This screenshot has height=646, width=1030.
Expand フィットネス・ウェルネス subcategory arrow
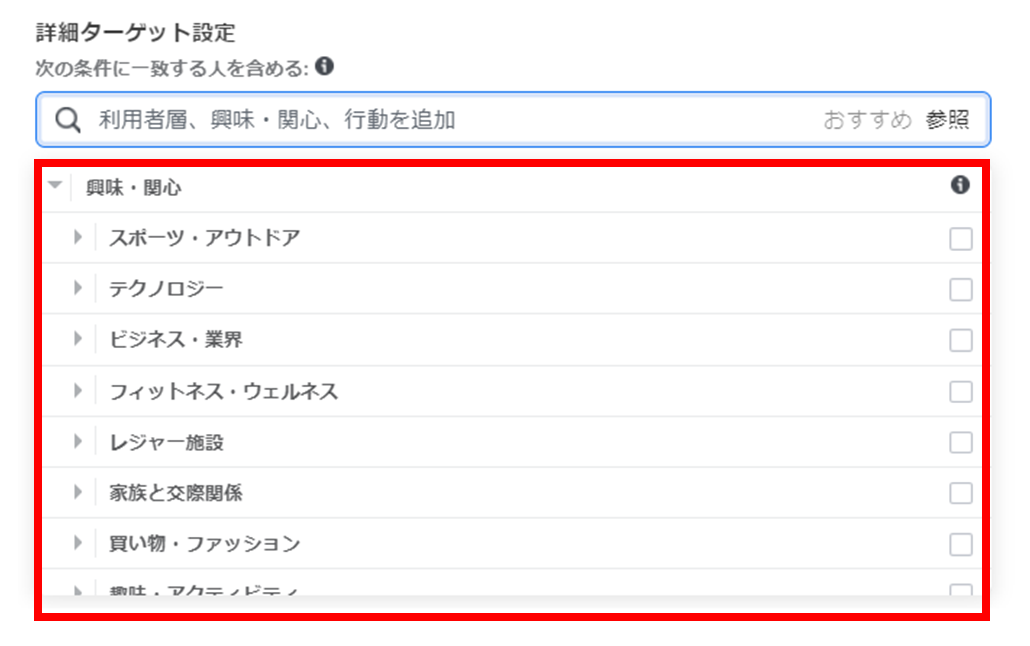78,390
